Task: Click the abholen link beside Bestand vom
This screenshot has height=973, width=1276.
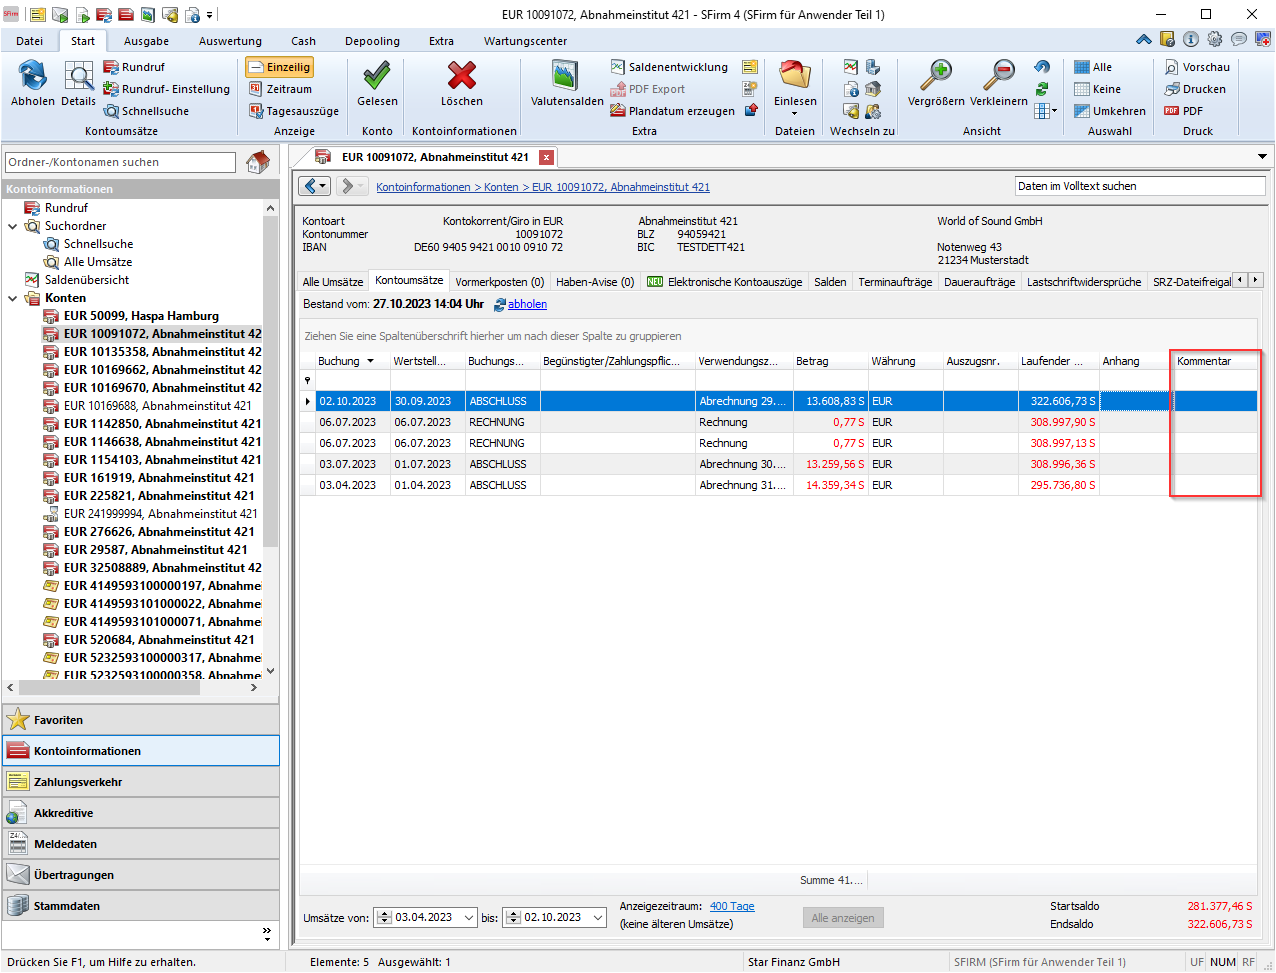Action: pos(527,304)
